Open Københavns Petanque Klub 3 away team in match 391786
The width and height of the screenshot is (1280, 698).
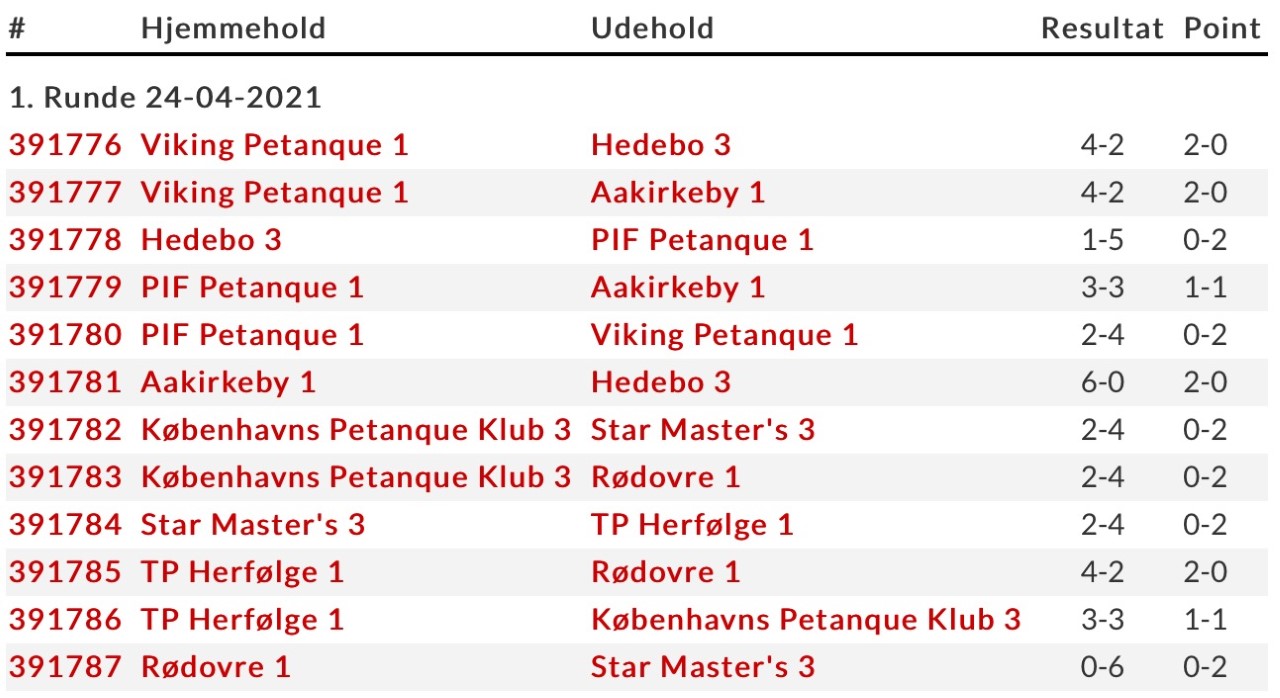[806, 620]
